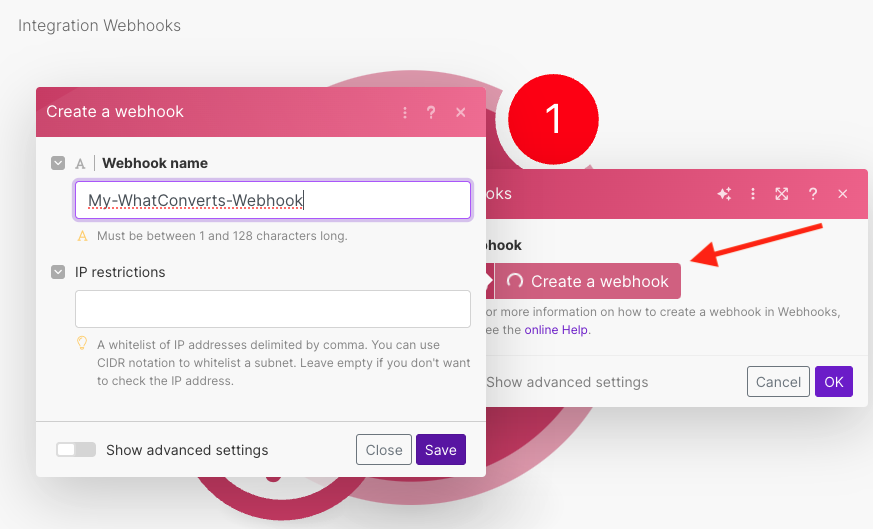Enable Show advanced settings in Create a webhook
Screen dimensions: 873x529
click(76, 449)
